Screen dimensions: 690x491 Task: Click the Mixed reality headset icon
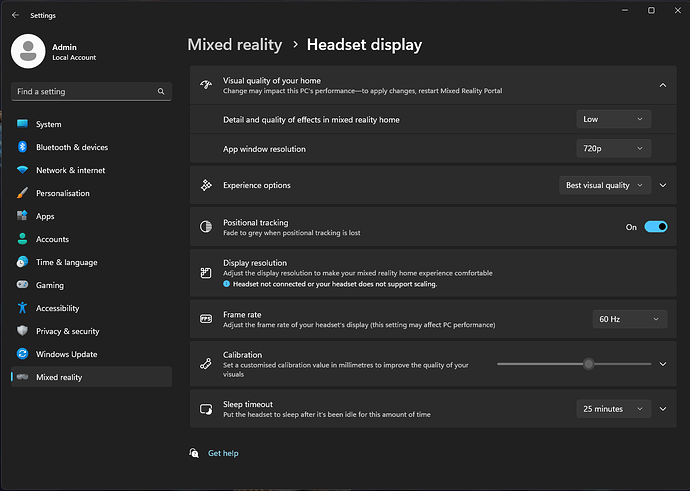click(22, 377)
